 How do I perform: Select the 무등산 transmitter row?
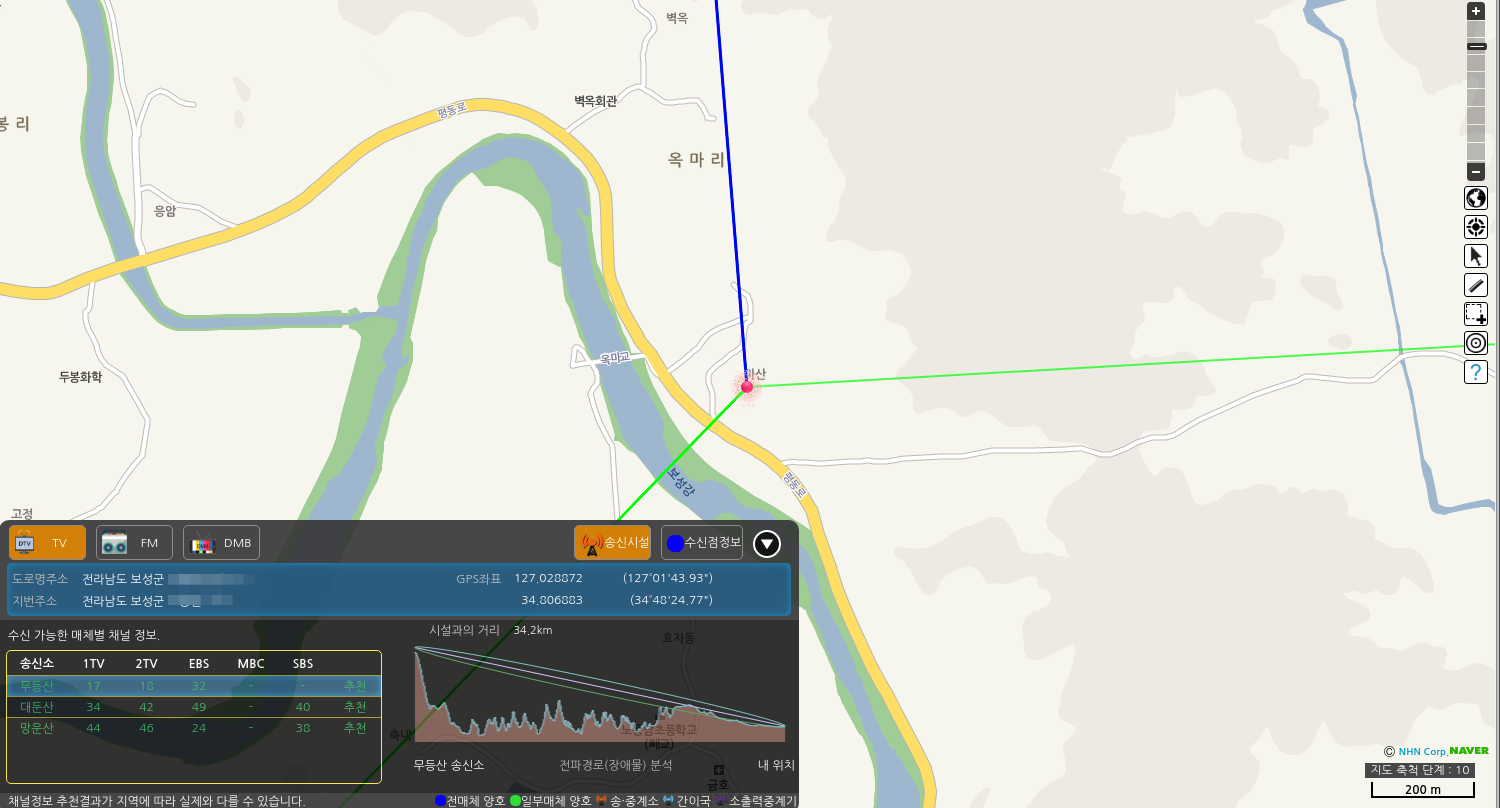click(x=194, y=686)
